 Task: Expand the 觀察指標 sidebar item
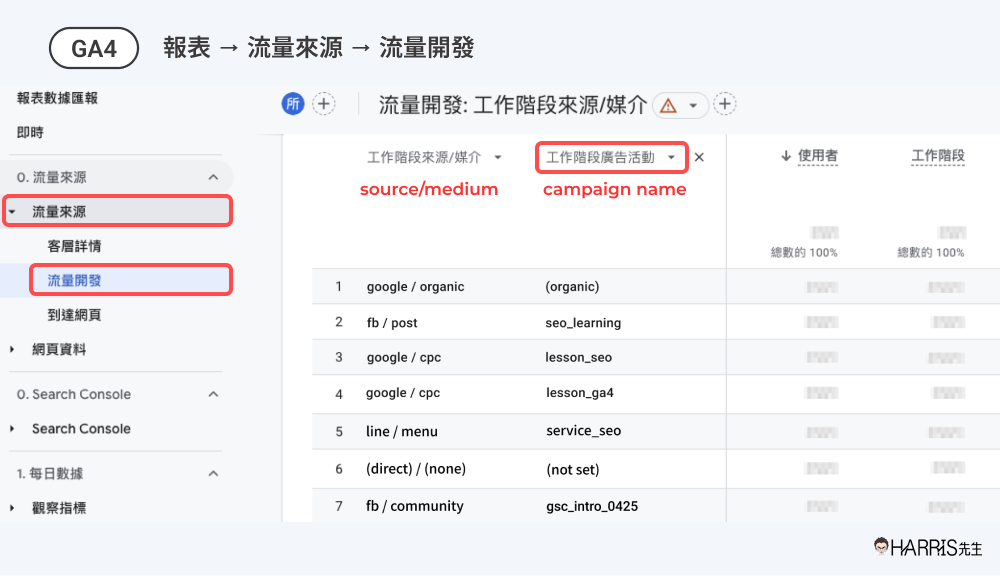pos(62,507)
